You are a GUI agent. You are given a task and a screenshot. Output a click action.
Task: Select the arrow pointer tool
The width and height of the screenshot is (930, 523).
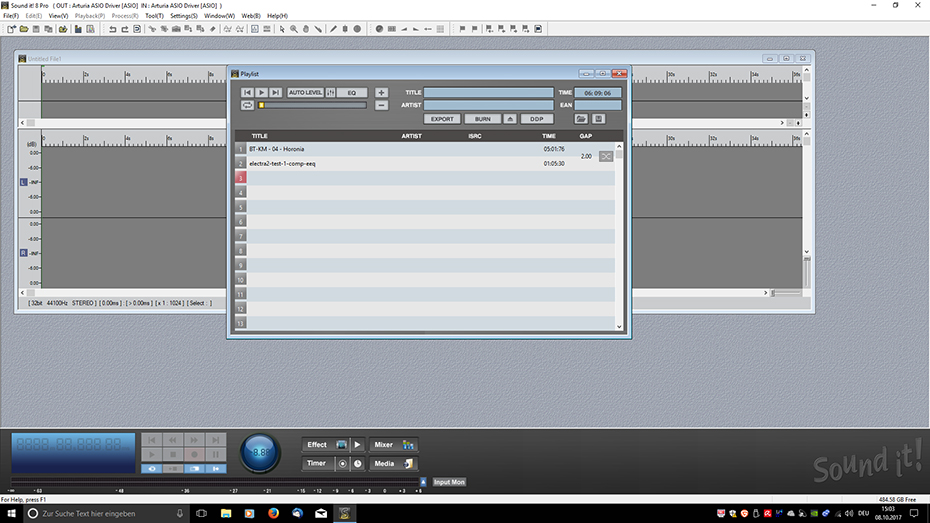282,28
